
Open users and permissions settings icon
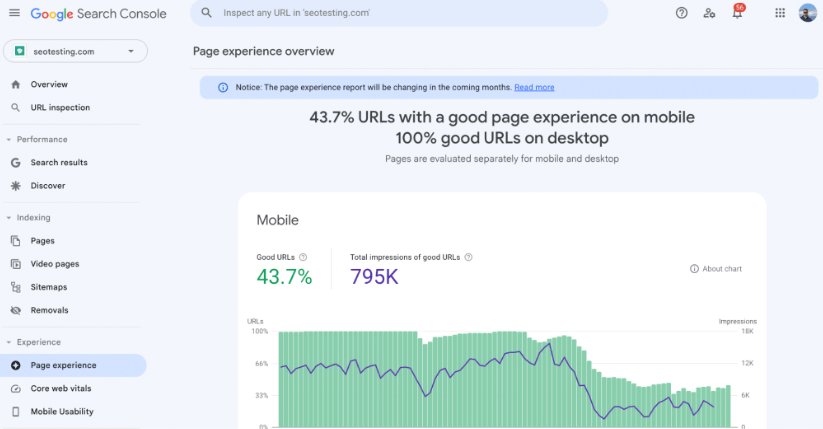709,13
